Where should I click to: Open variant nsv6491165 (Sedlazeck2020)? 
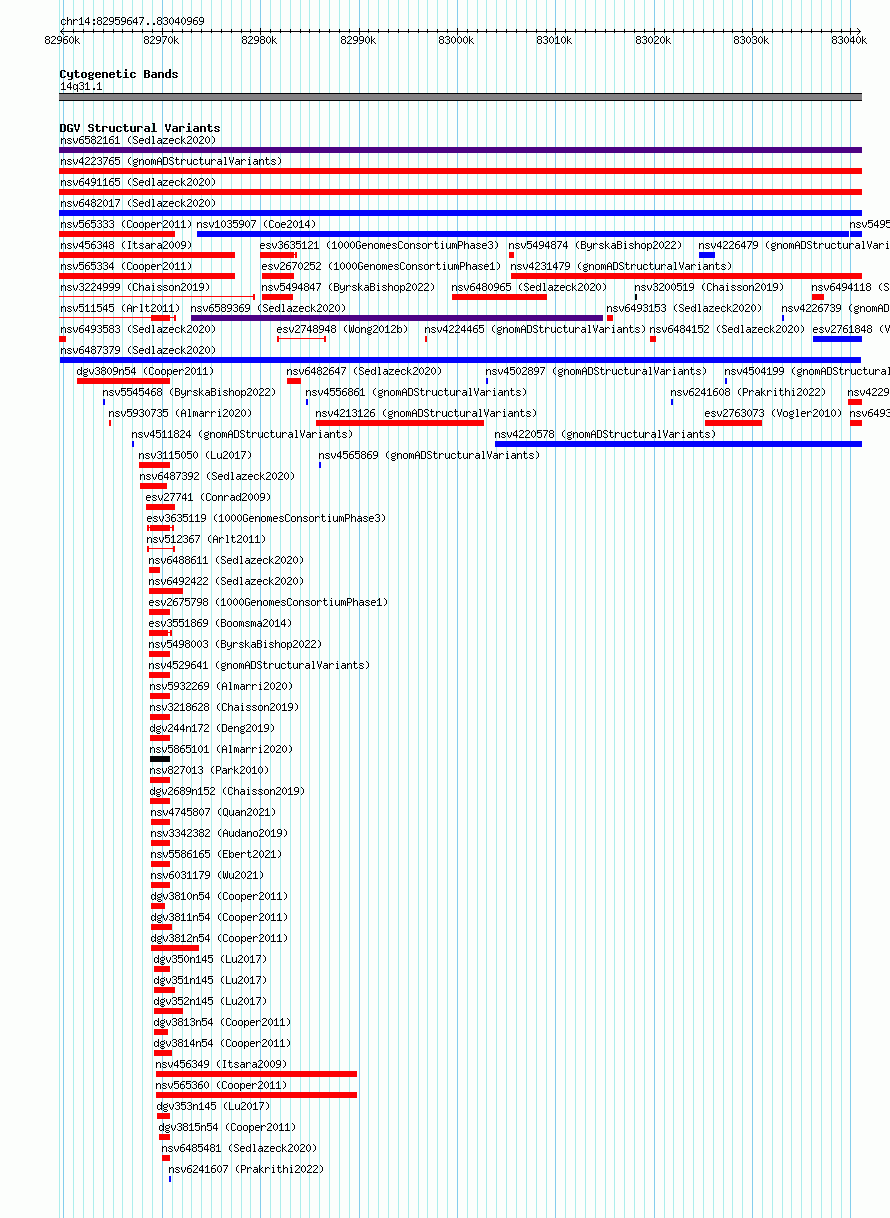click(x=137, y=183)
